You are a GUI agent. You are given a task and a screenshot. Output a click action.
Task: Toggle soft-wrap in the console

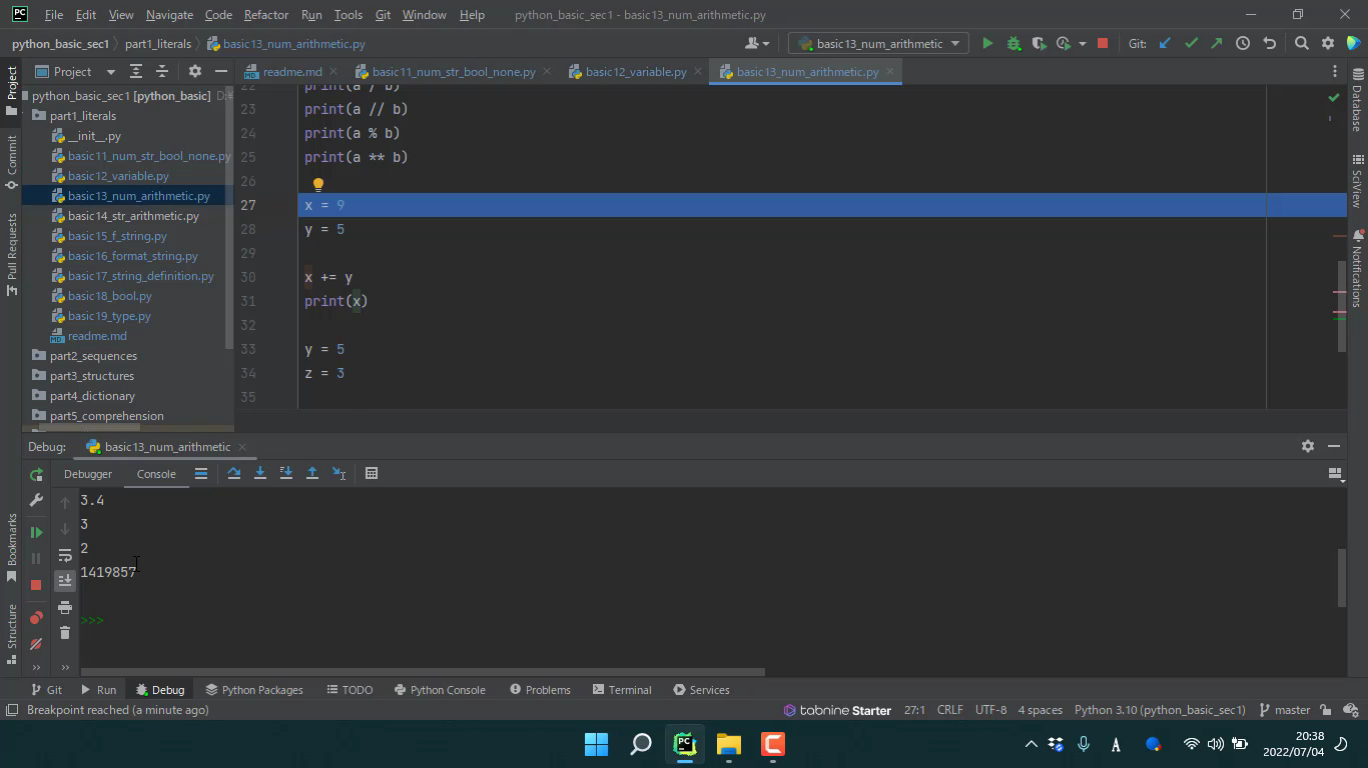(65, 555)
